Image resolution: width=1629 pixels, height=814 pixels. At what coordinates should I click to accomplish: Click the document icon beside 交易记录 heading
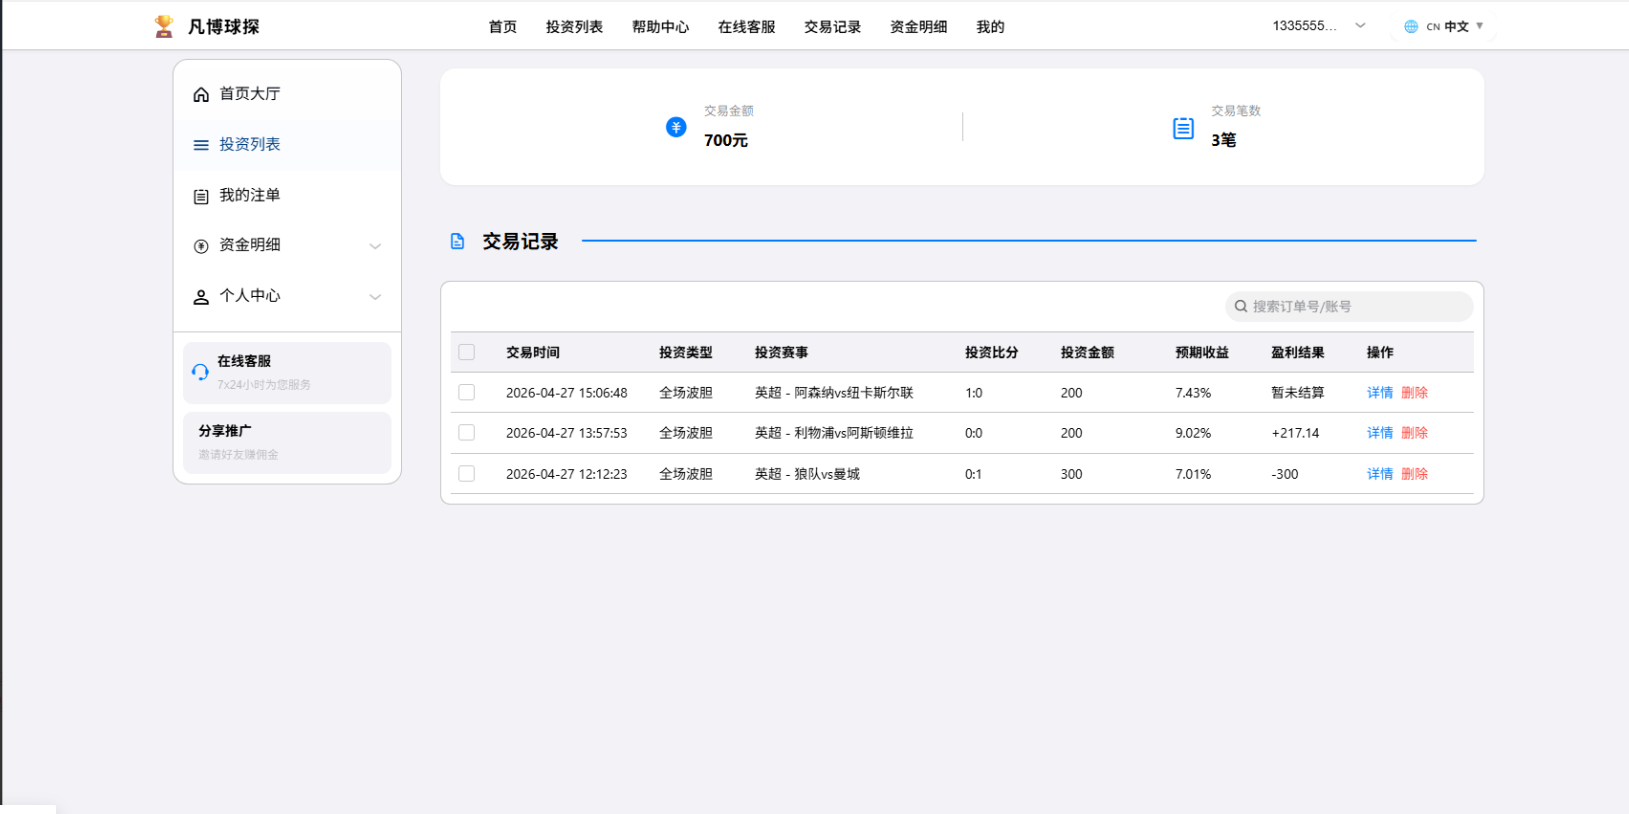pos(457,241)
